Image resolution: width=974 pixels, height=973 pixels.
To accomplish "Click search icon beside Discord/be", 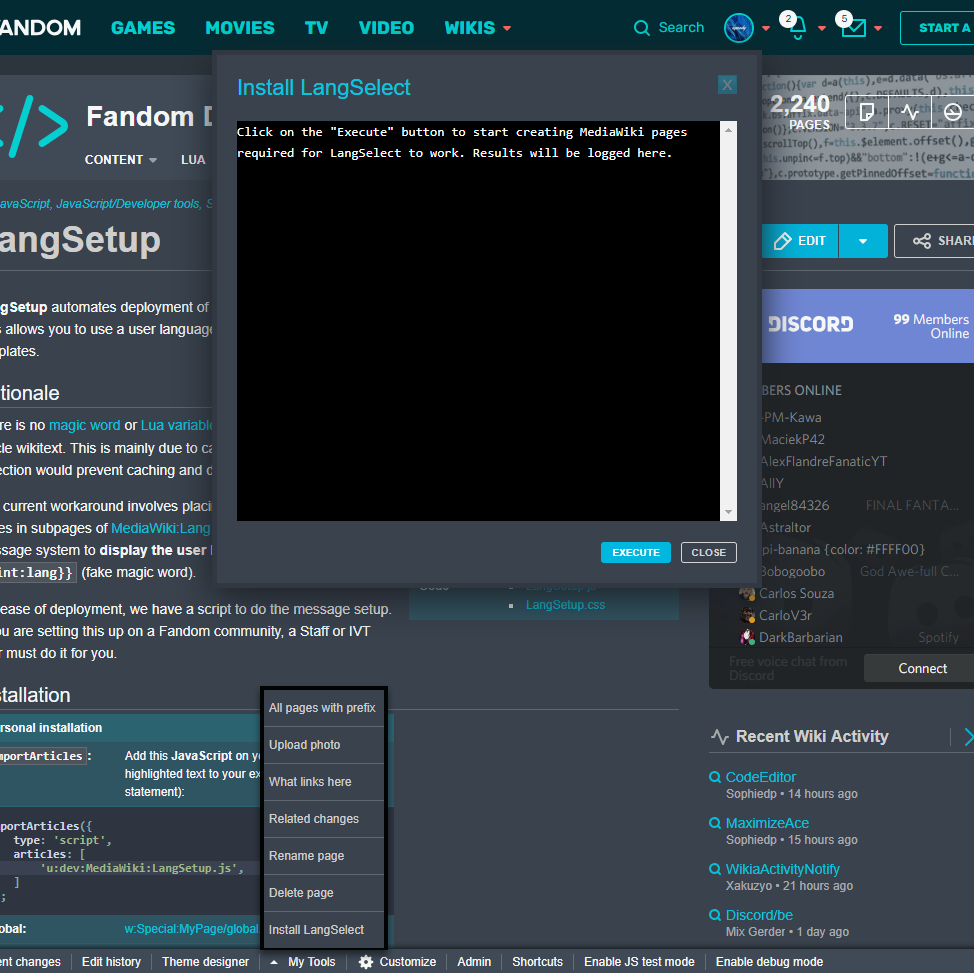I will tap(715, 915).
